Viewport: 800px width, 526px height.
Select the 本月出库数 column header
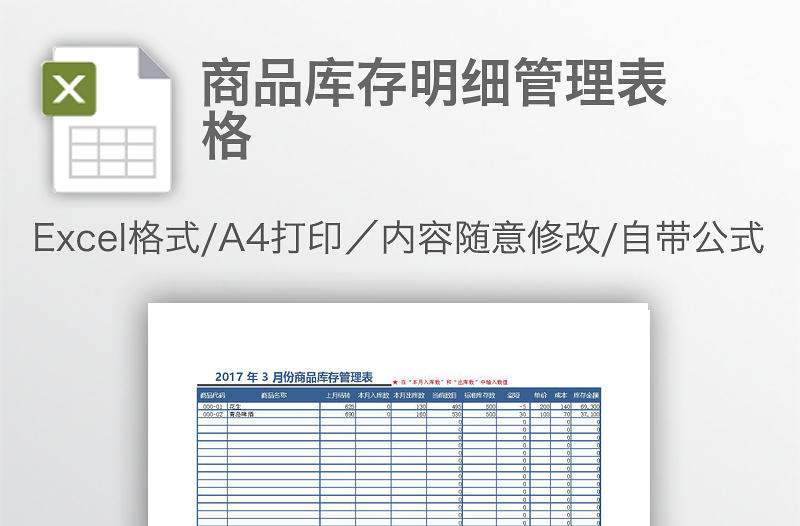(x=409, y=395)
